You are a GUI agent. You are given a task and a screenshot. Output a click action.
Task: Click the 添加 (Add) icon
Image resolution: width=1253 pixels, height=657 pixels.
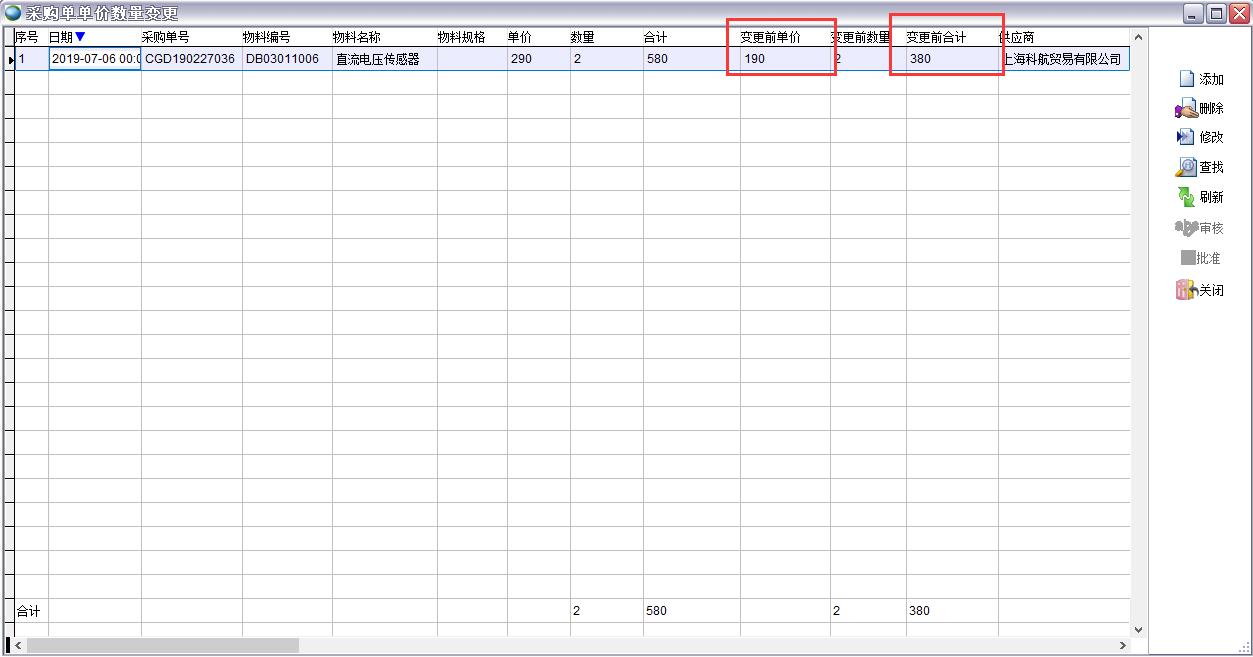pos(1187,79)
